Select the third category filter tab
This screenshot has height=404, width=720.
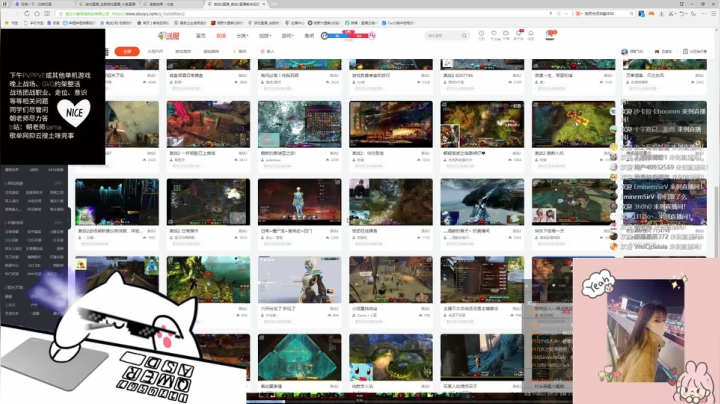click(x=183, y=51)
